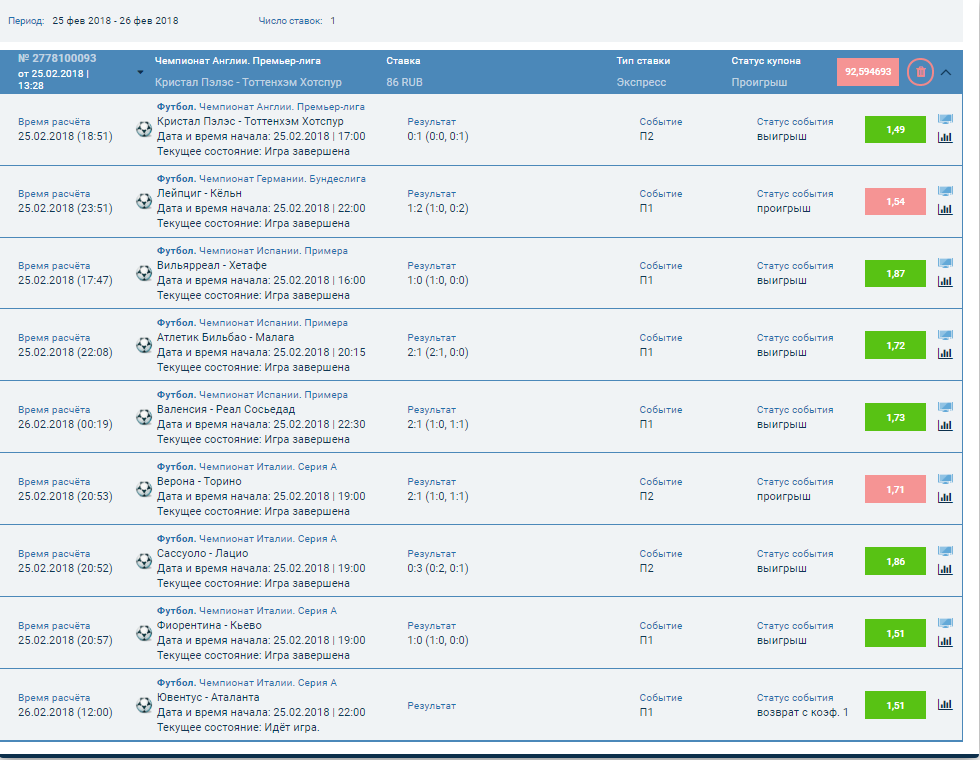Click the trash icon to delete coupon
Screen dimensions: 980x760
coord(920,72)
